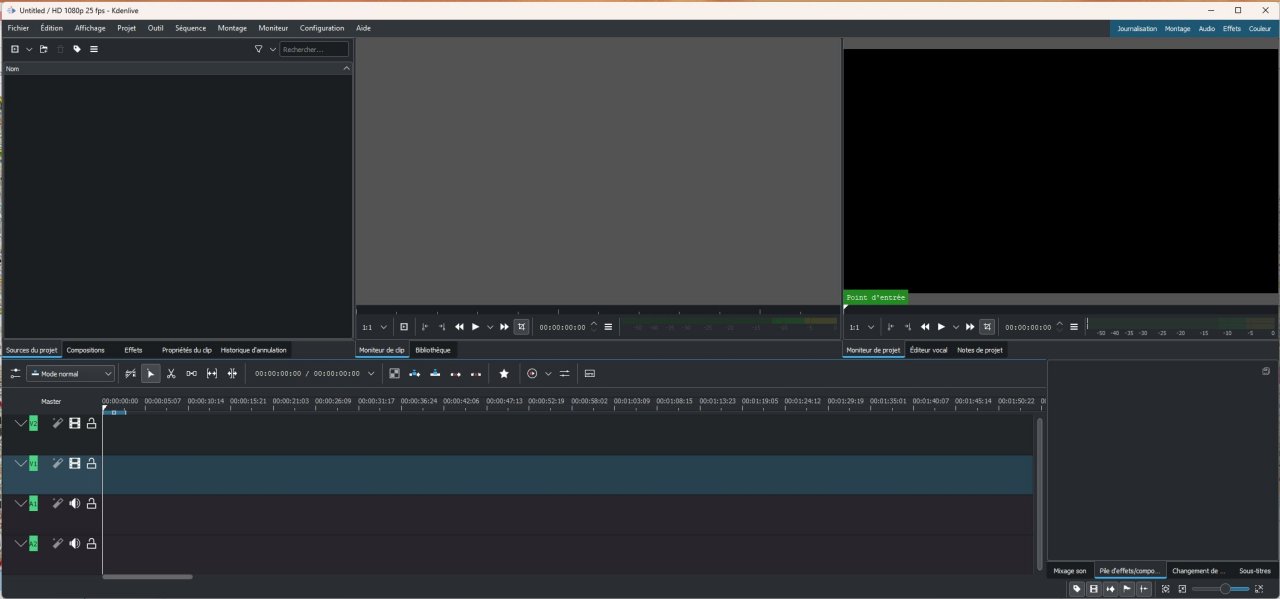Open the Montage menu in menu bar
The width and height of the screenshot is (1280, 599).
click(232, 28)
